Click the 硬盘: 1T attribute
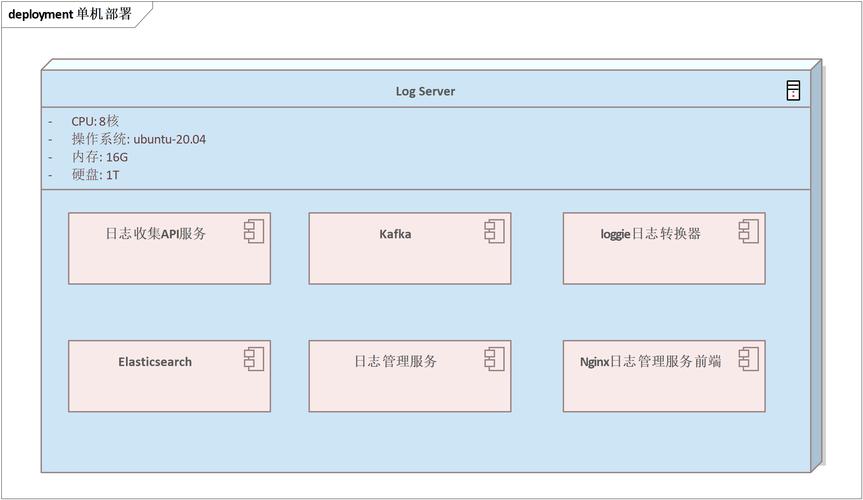Viewport: 863px width, 500px height. 95,175
